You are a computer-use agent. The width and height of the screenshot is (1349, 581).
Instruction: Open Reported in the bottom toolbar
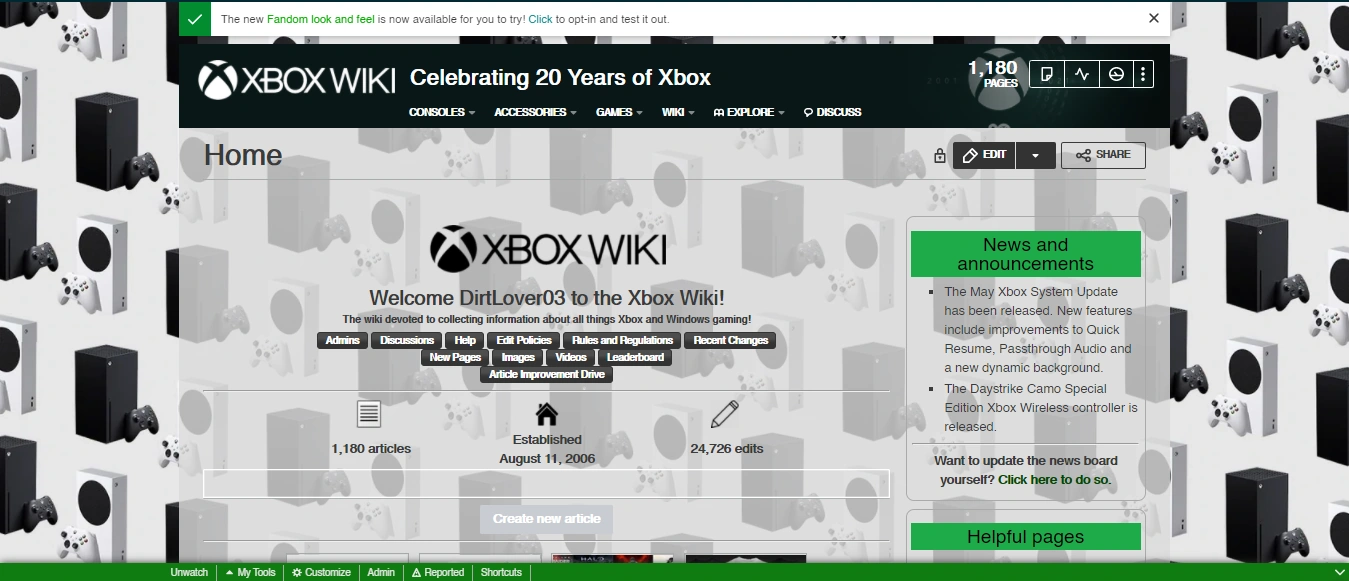coord(438,572)
